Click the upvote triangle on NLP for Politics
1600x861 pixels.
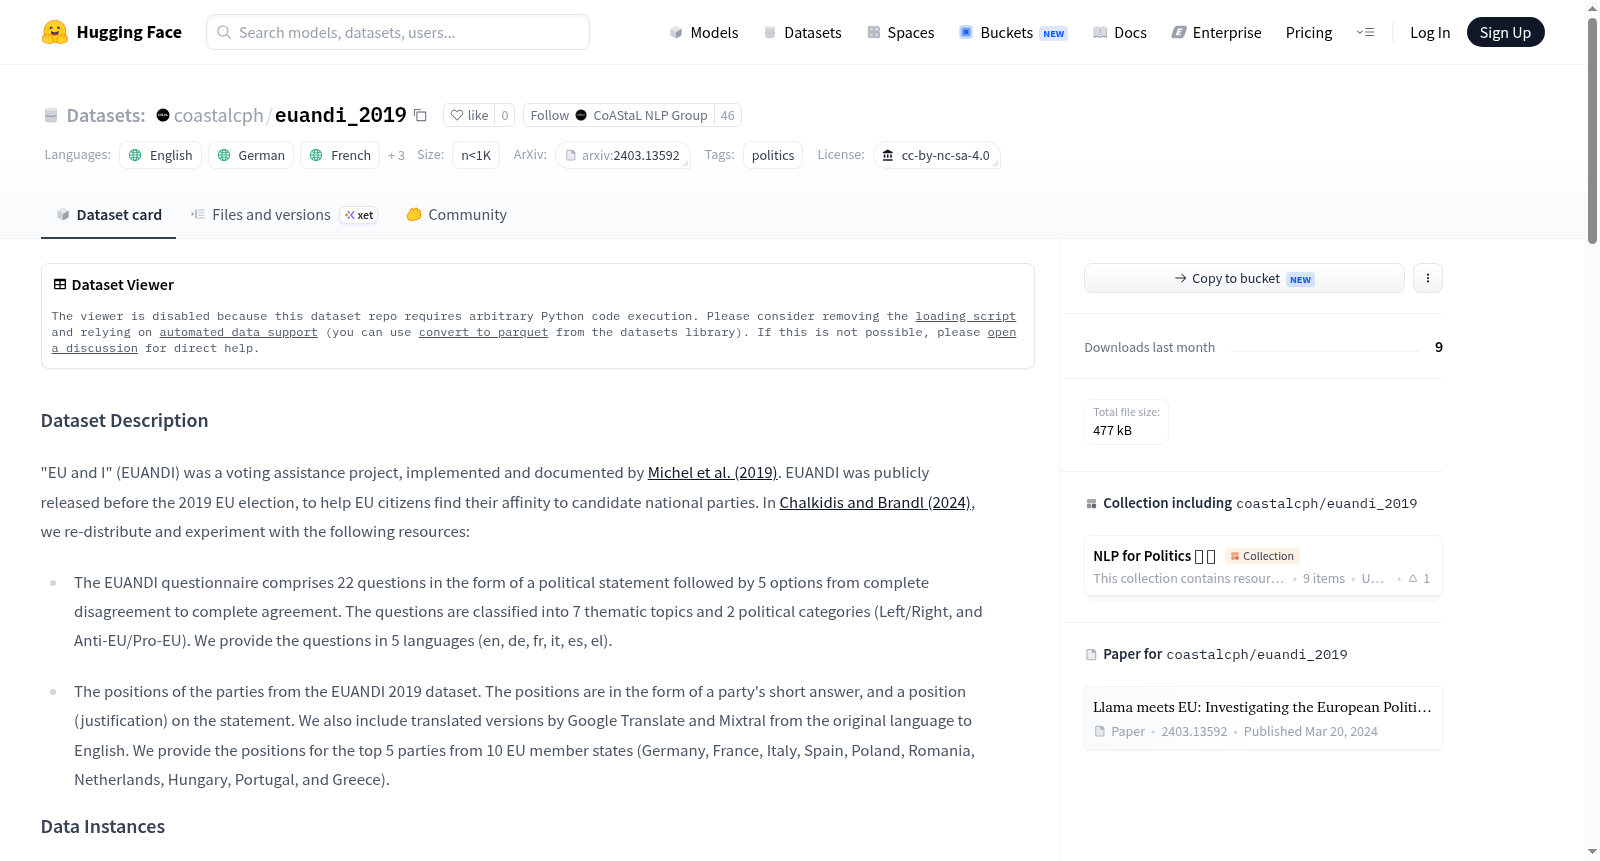coord(1413,578)
